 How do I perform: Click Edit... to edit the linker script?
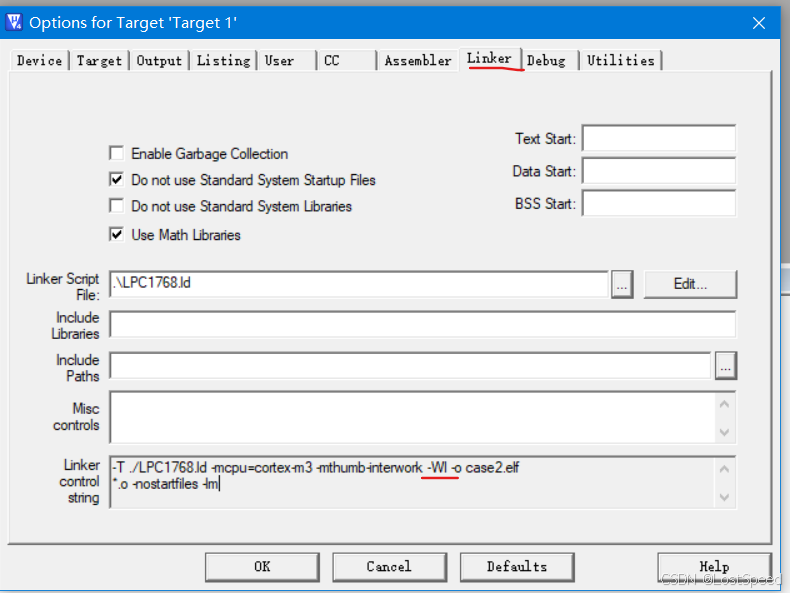point(690,284)
